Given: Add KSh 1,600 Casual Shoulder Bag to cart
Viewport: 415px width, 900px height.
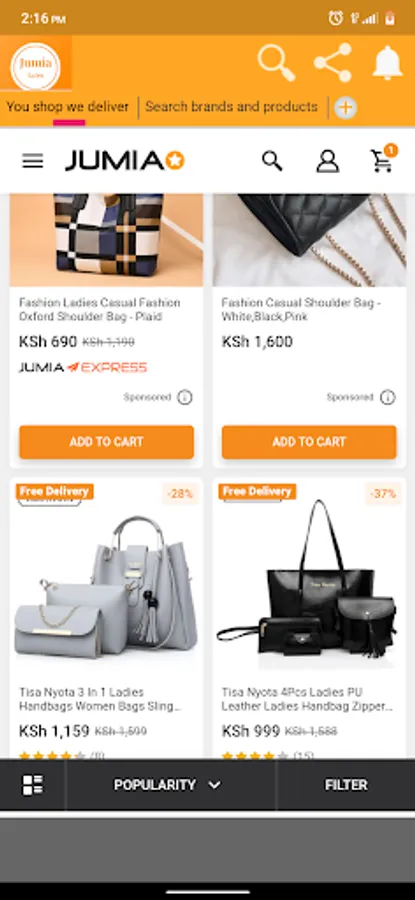Looking at the screenshot, I should click(309, 442).
